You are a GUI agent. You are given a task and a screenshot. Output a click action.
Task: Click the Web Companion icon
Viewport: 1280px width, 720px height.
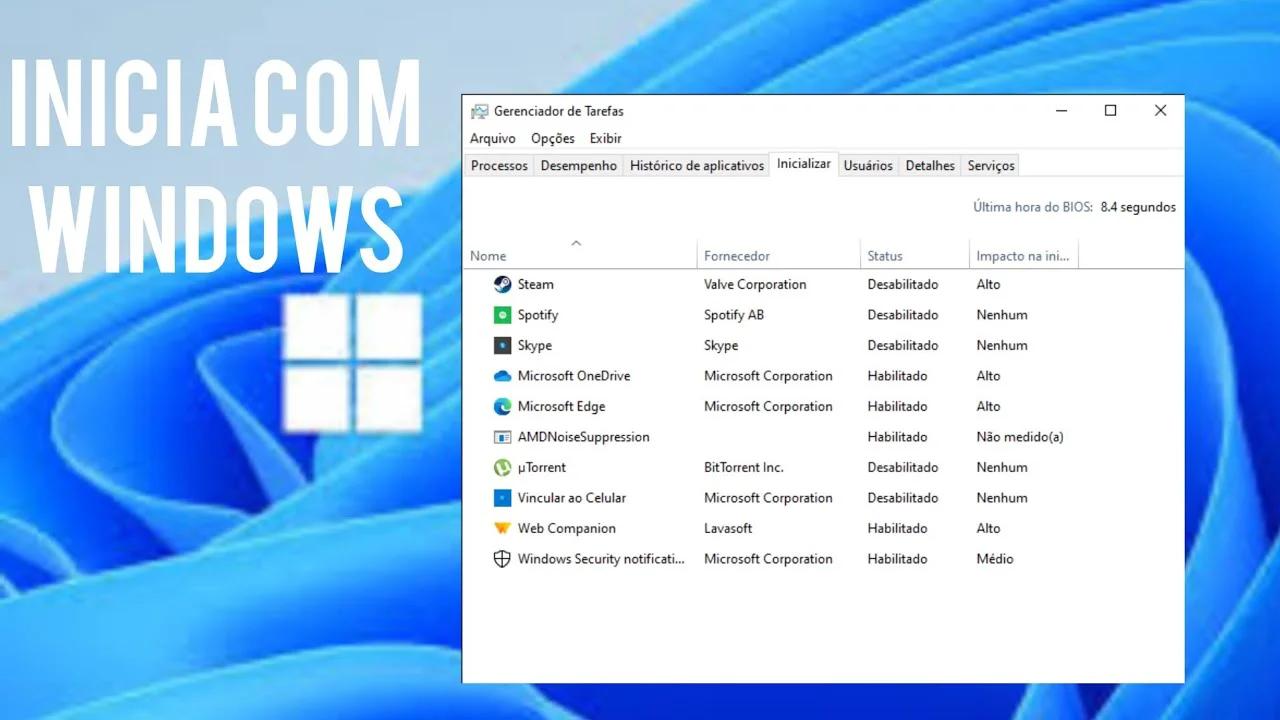pyautogui.click(x=502, y=529)
